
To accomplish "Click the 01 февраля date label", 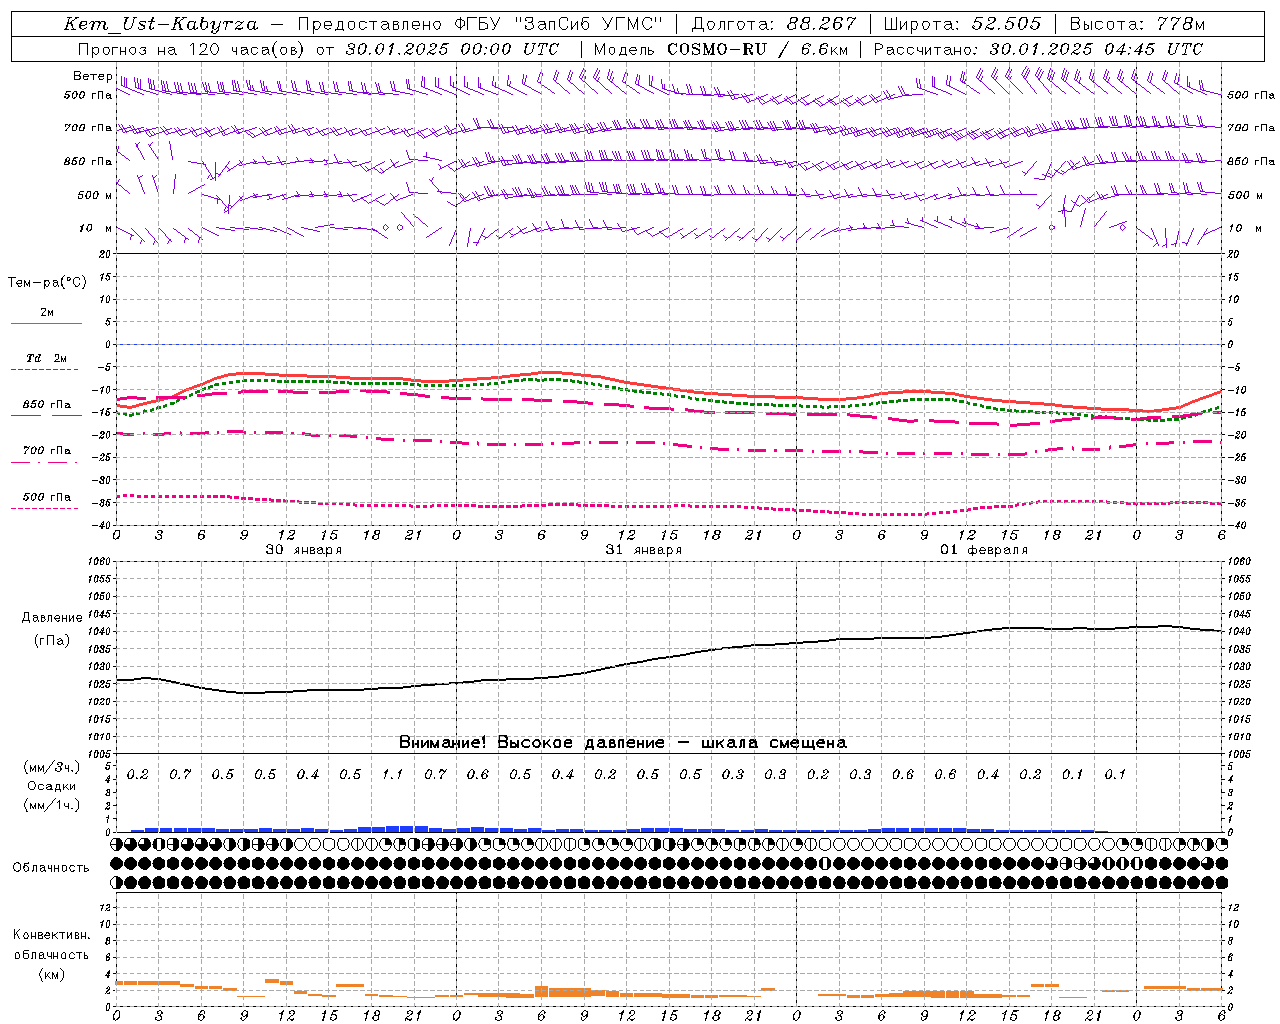I will (983, 550).
